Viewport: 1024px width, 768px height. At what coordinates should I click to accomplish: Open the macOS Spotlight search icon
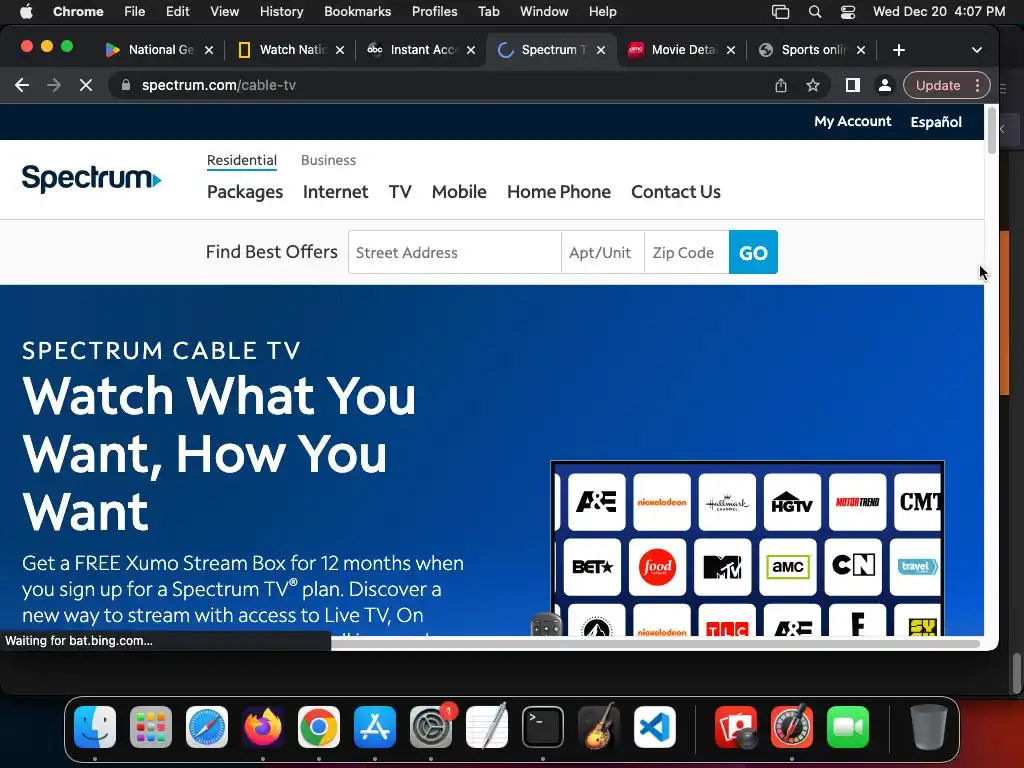(x=814, y=12)
